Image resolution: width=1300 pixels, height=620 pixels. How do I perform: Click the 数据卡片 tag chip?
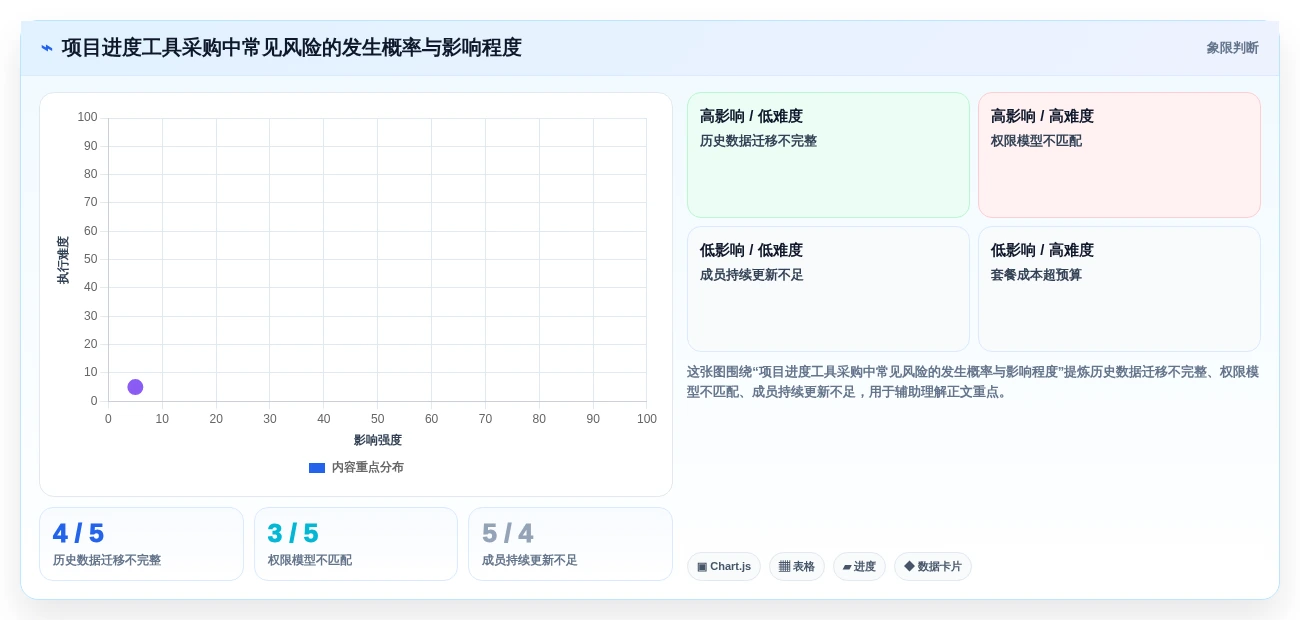point(933,566)
